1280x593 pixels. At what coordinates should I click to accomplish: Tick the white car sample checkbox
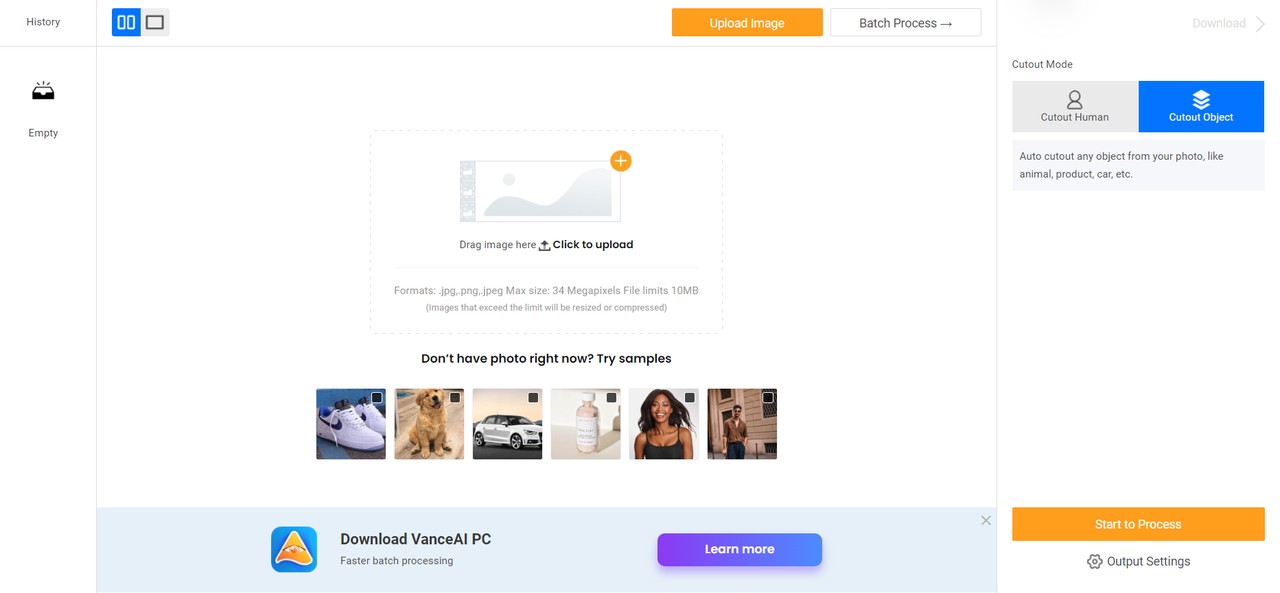pyautogui.click(x=533, y=397)
